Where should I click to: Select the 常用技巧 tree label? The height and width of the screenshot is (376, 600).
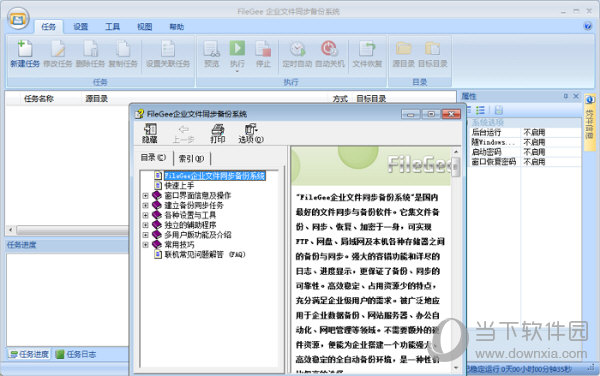click(179, 245)
